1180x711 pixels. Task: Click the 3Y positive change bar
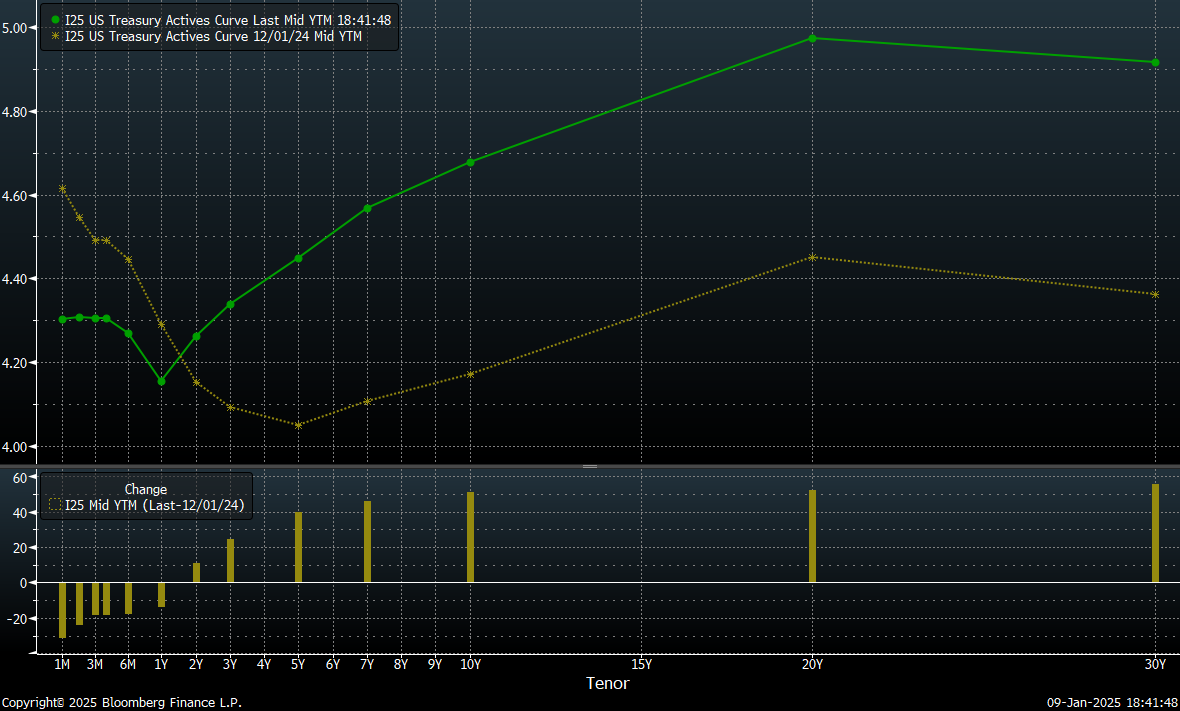[230, 561]
